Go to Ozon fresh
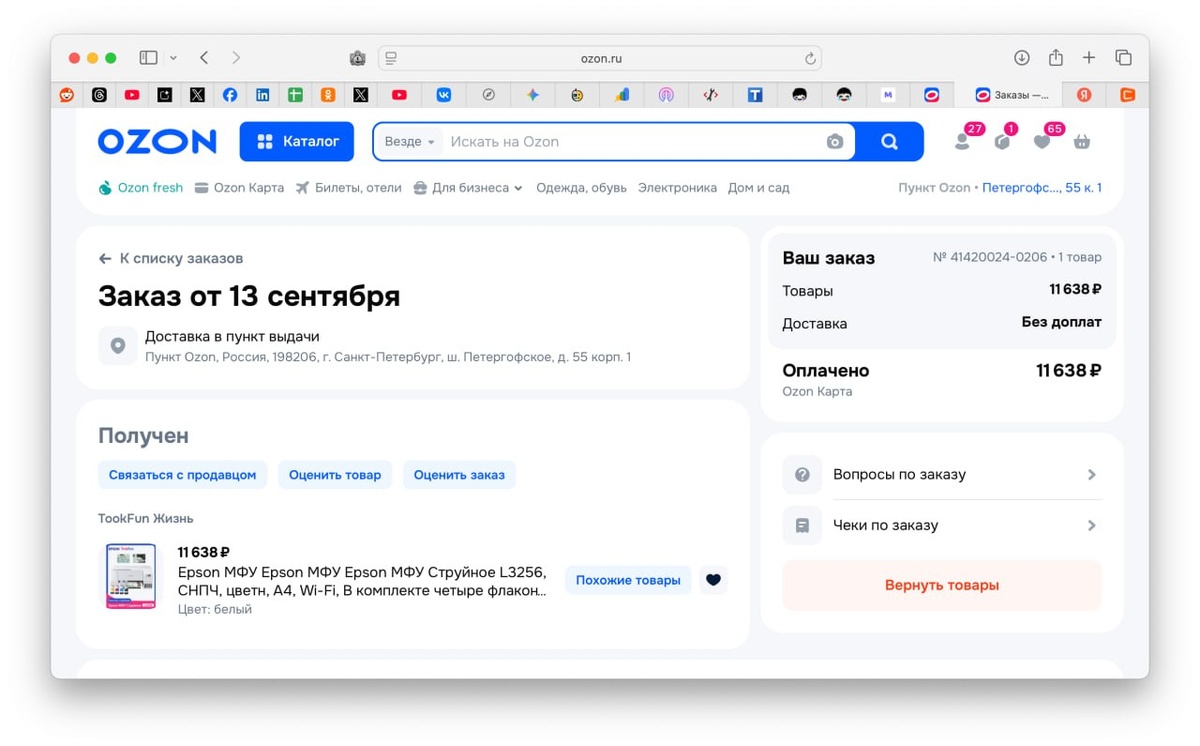 coord(141,188)
